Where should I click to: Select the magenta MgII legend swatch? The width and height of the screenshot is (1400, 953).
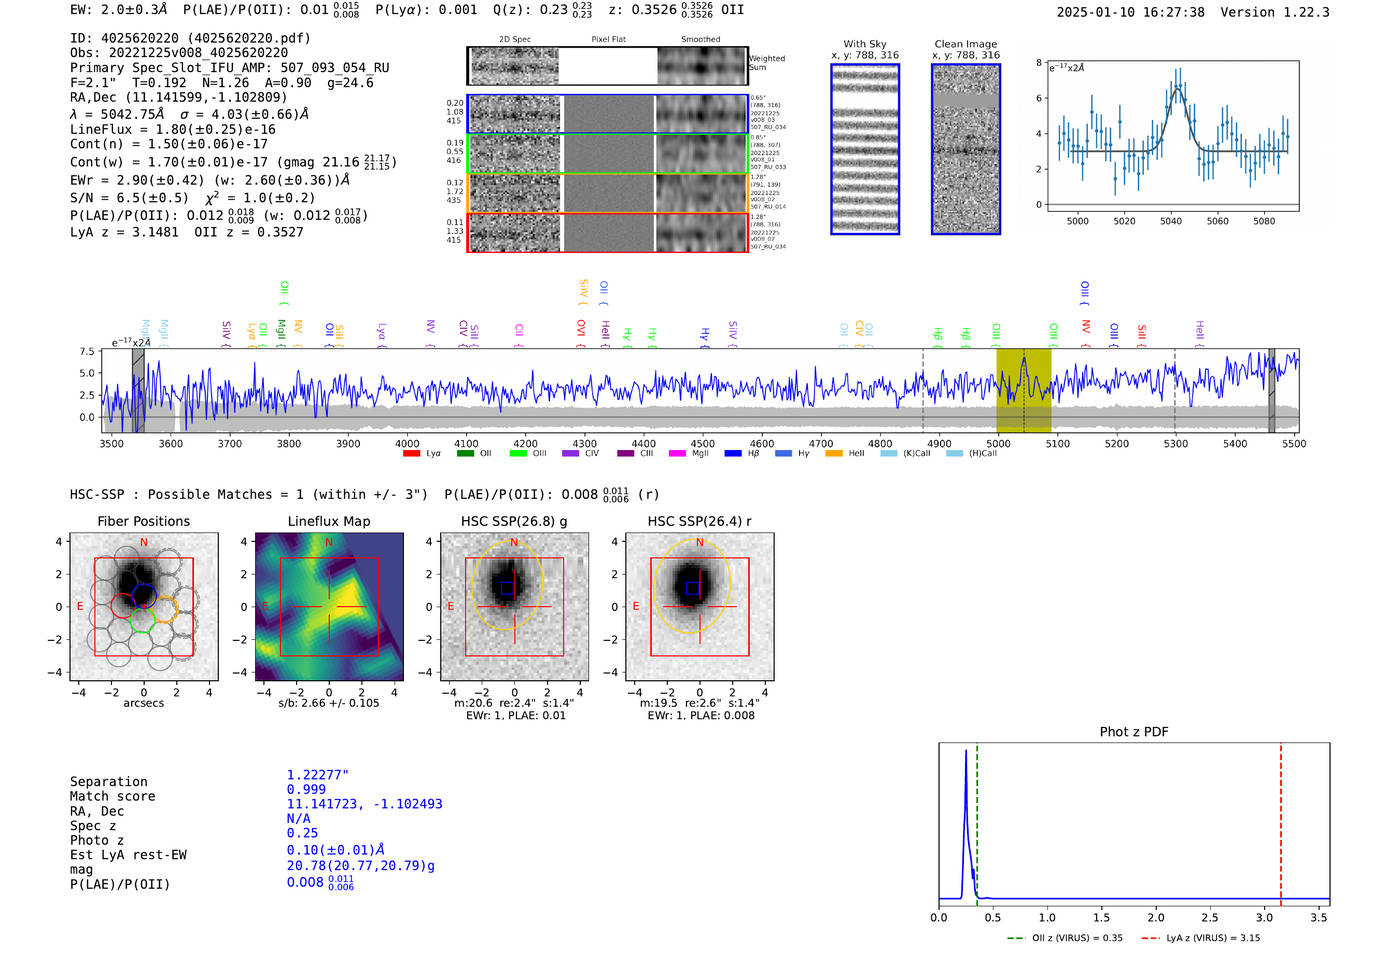[x=676, y=454]
